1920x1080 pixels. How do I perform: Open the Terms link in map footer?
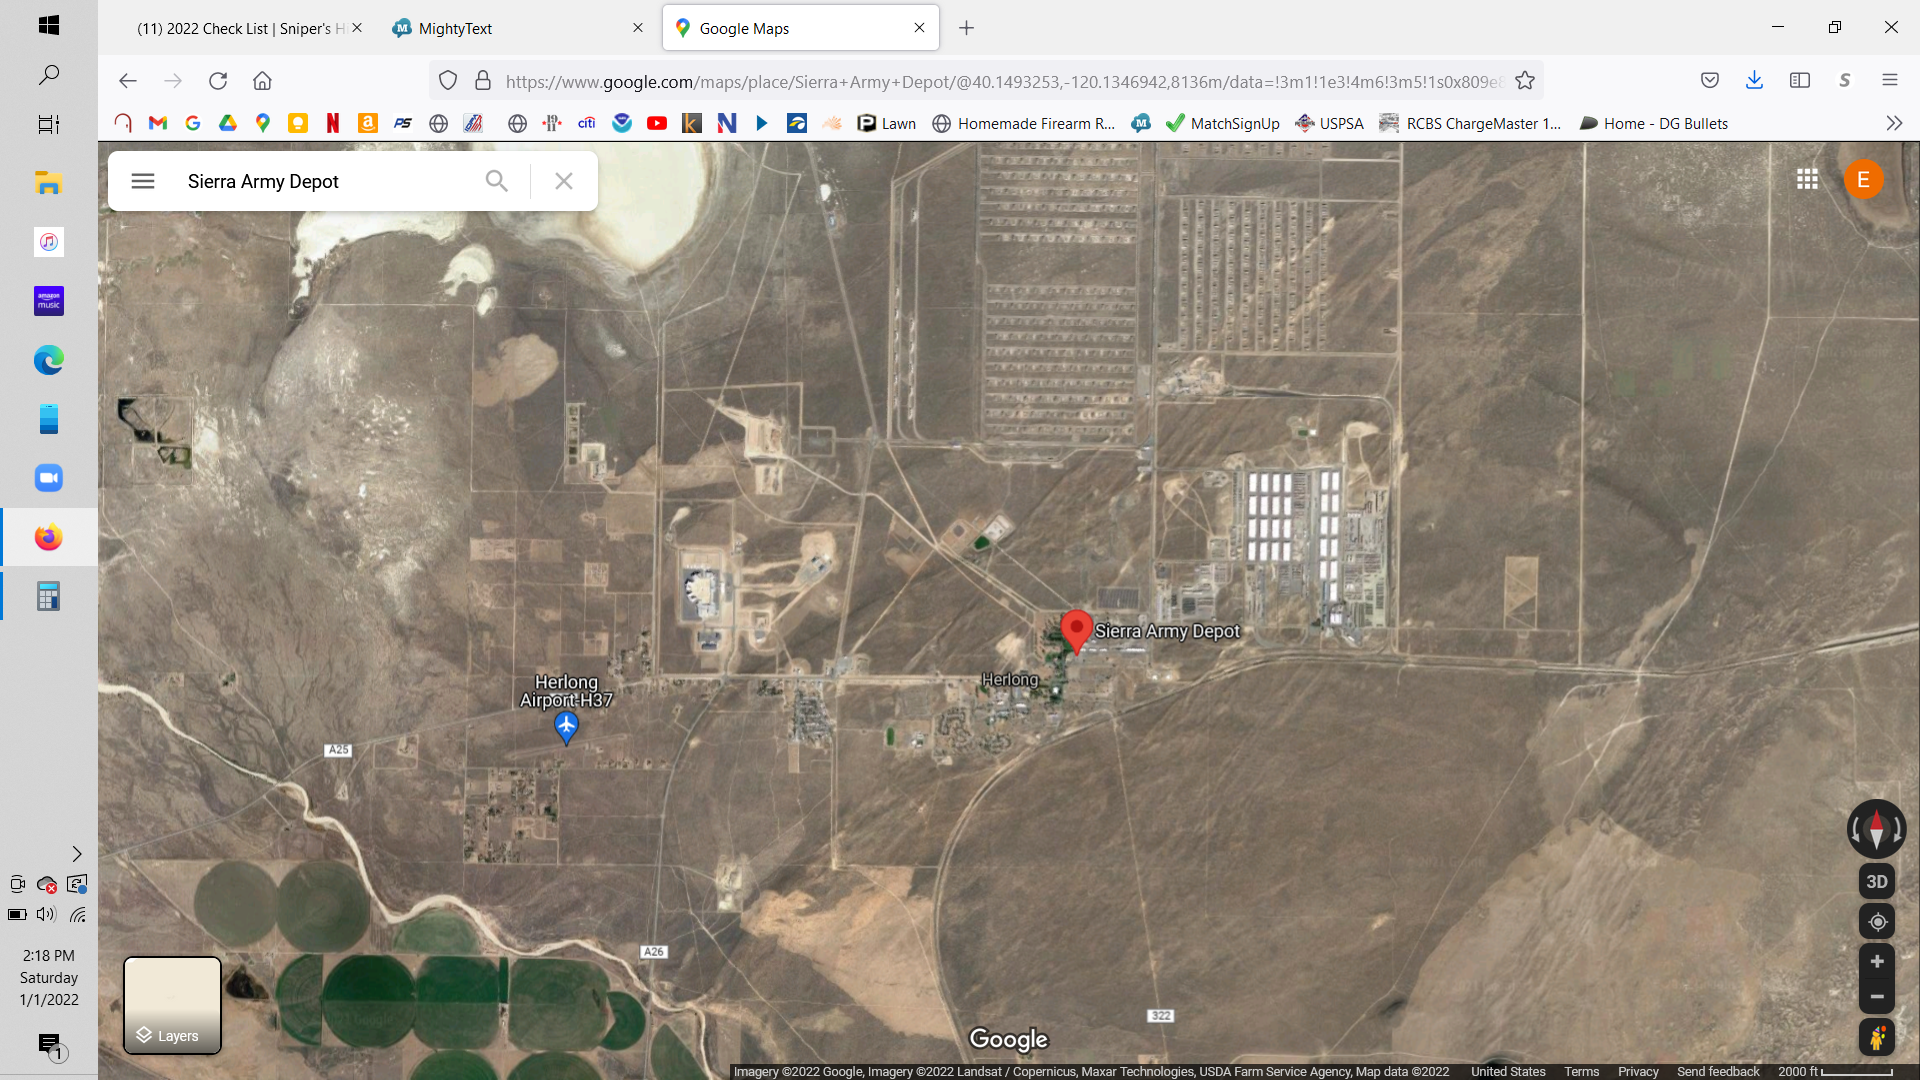(1581, 1072)
